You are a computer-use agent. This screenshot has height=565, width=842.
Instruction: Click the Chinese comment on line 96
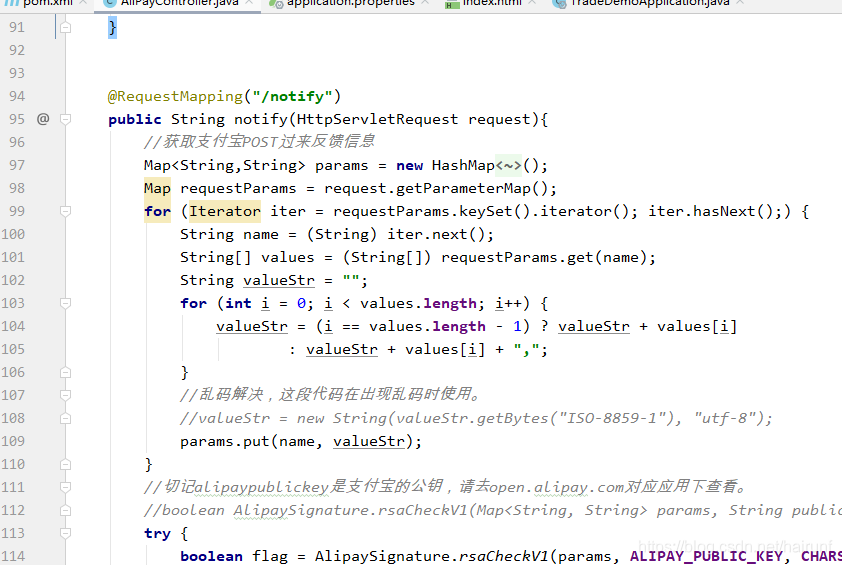point(259,142)
